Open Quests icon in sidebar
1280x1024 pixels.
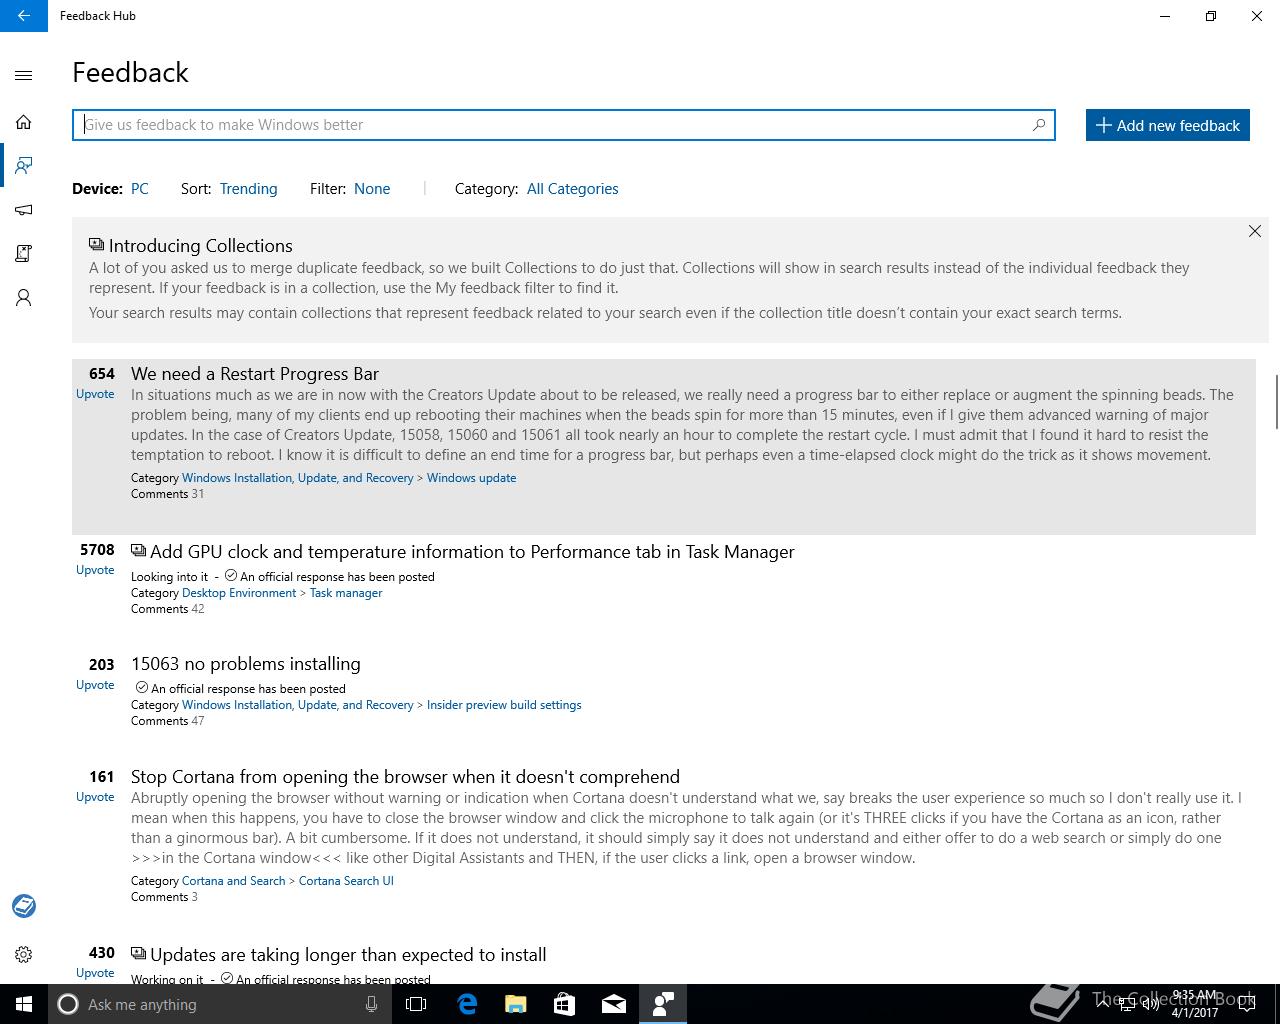24,254
